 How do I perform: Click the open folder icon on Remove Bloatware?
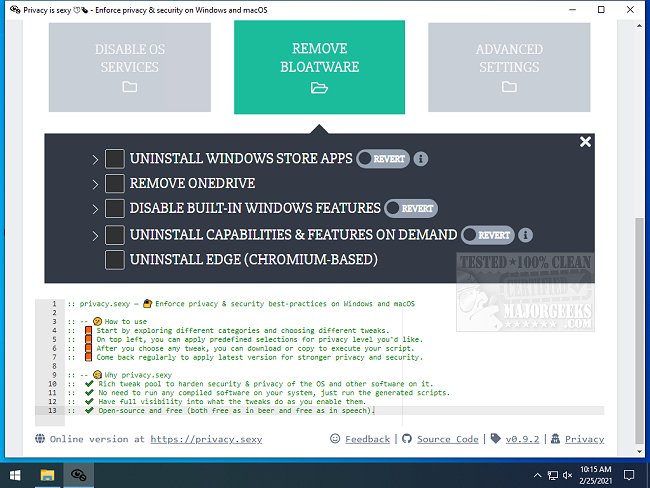click(x=319, y=87)
